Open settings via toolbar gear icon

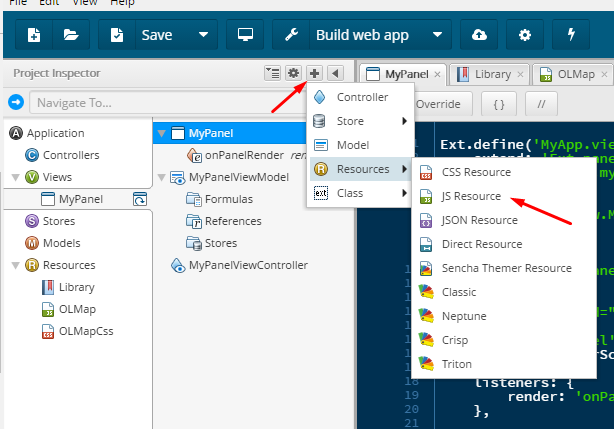coord(525,35)
